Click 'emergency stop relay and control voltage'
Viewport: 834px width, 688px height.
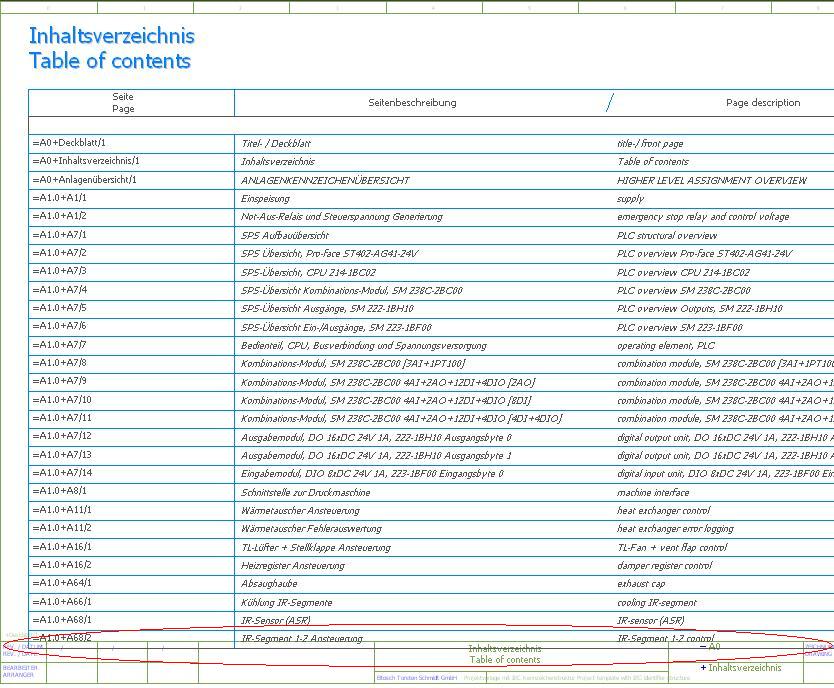pyautogui.click(x=703, y=217)
